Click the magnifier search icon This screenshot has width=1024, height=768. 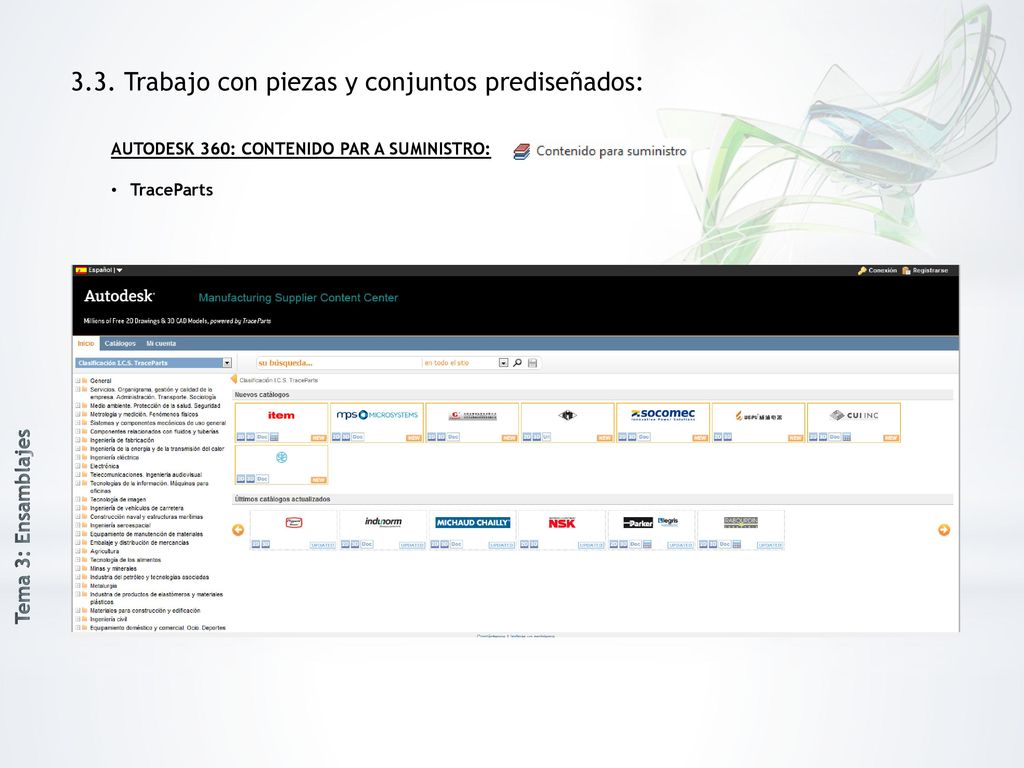[517, 362]
